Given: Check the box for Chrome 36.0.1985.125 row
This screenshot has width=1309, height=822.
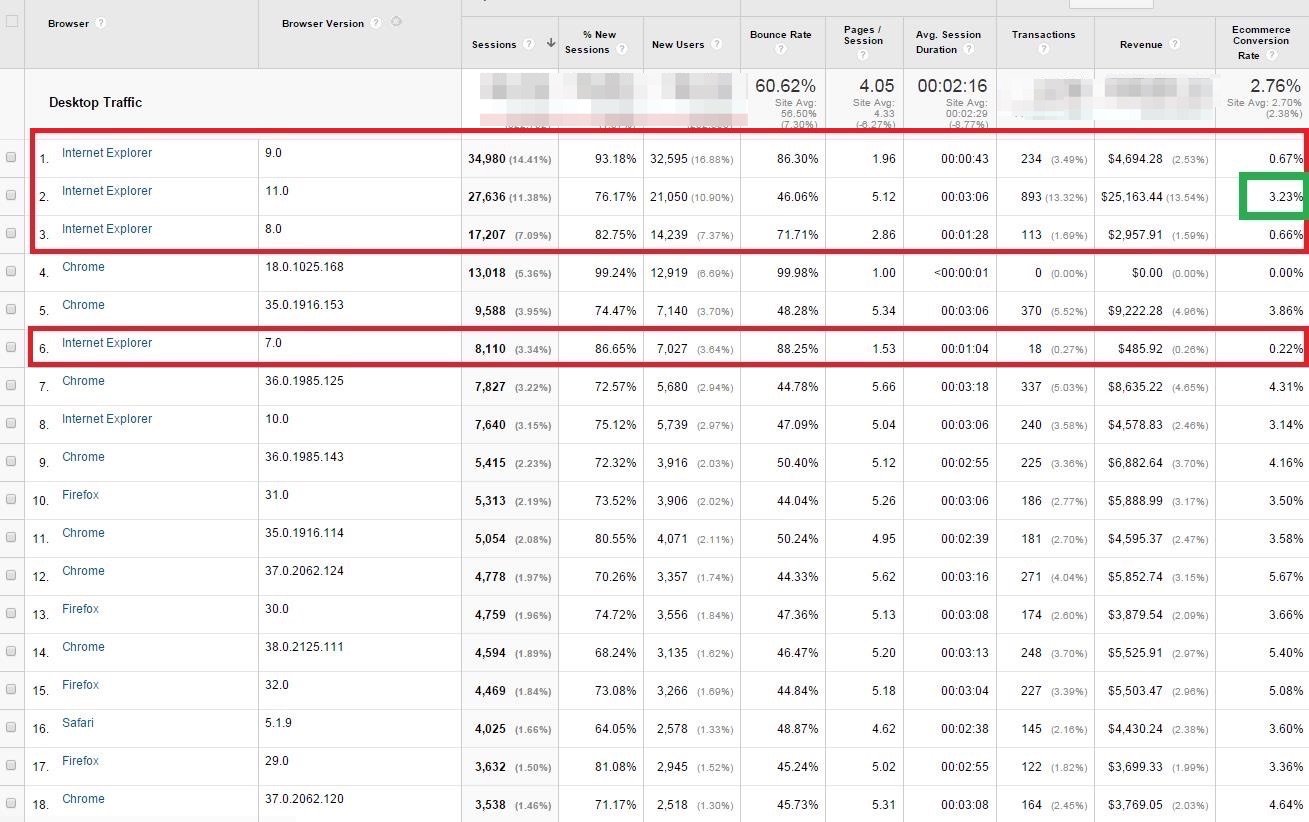Looking at the screenshot, I should point(12,385).
